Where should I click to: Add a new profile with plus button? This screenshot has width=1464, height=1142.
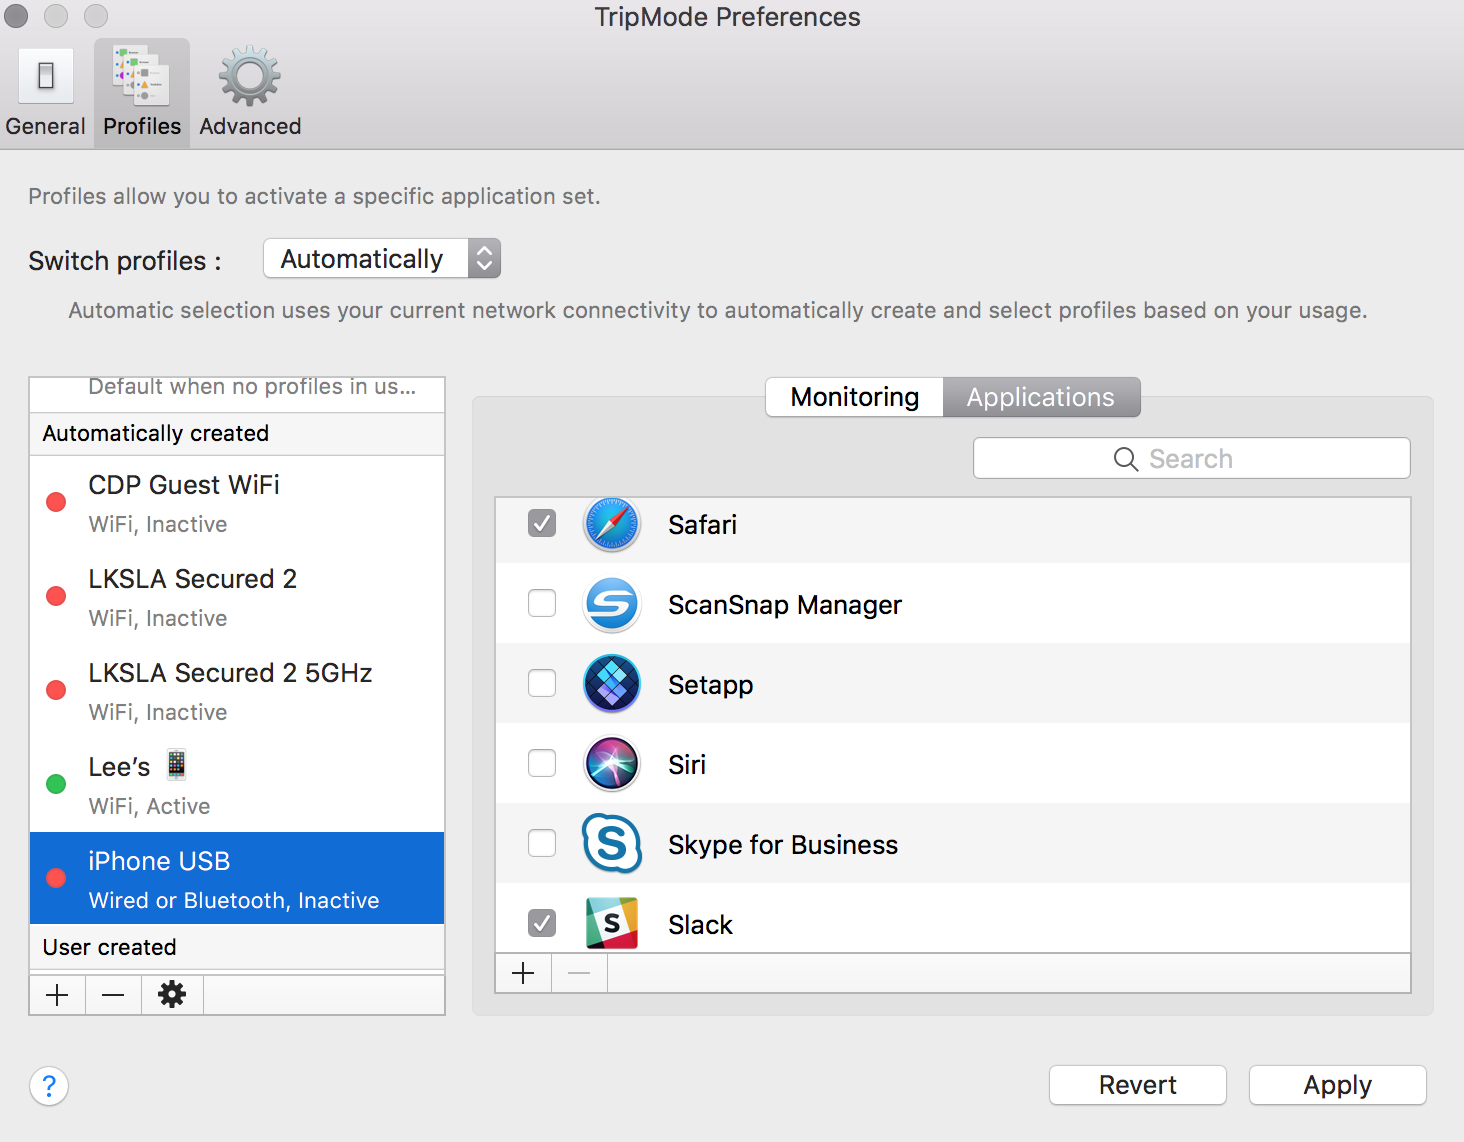tap(57, 995)
